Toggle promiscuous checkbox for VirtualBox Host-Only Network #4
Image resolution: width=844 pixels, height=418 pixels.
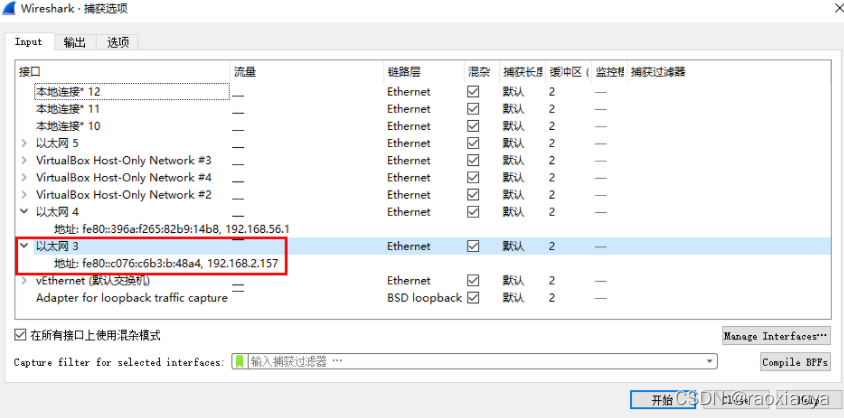click(x=473, y=178)
